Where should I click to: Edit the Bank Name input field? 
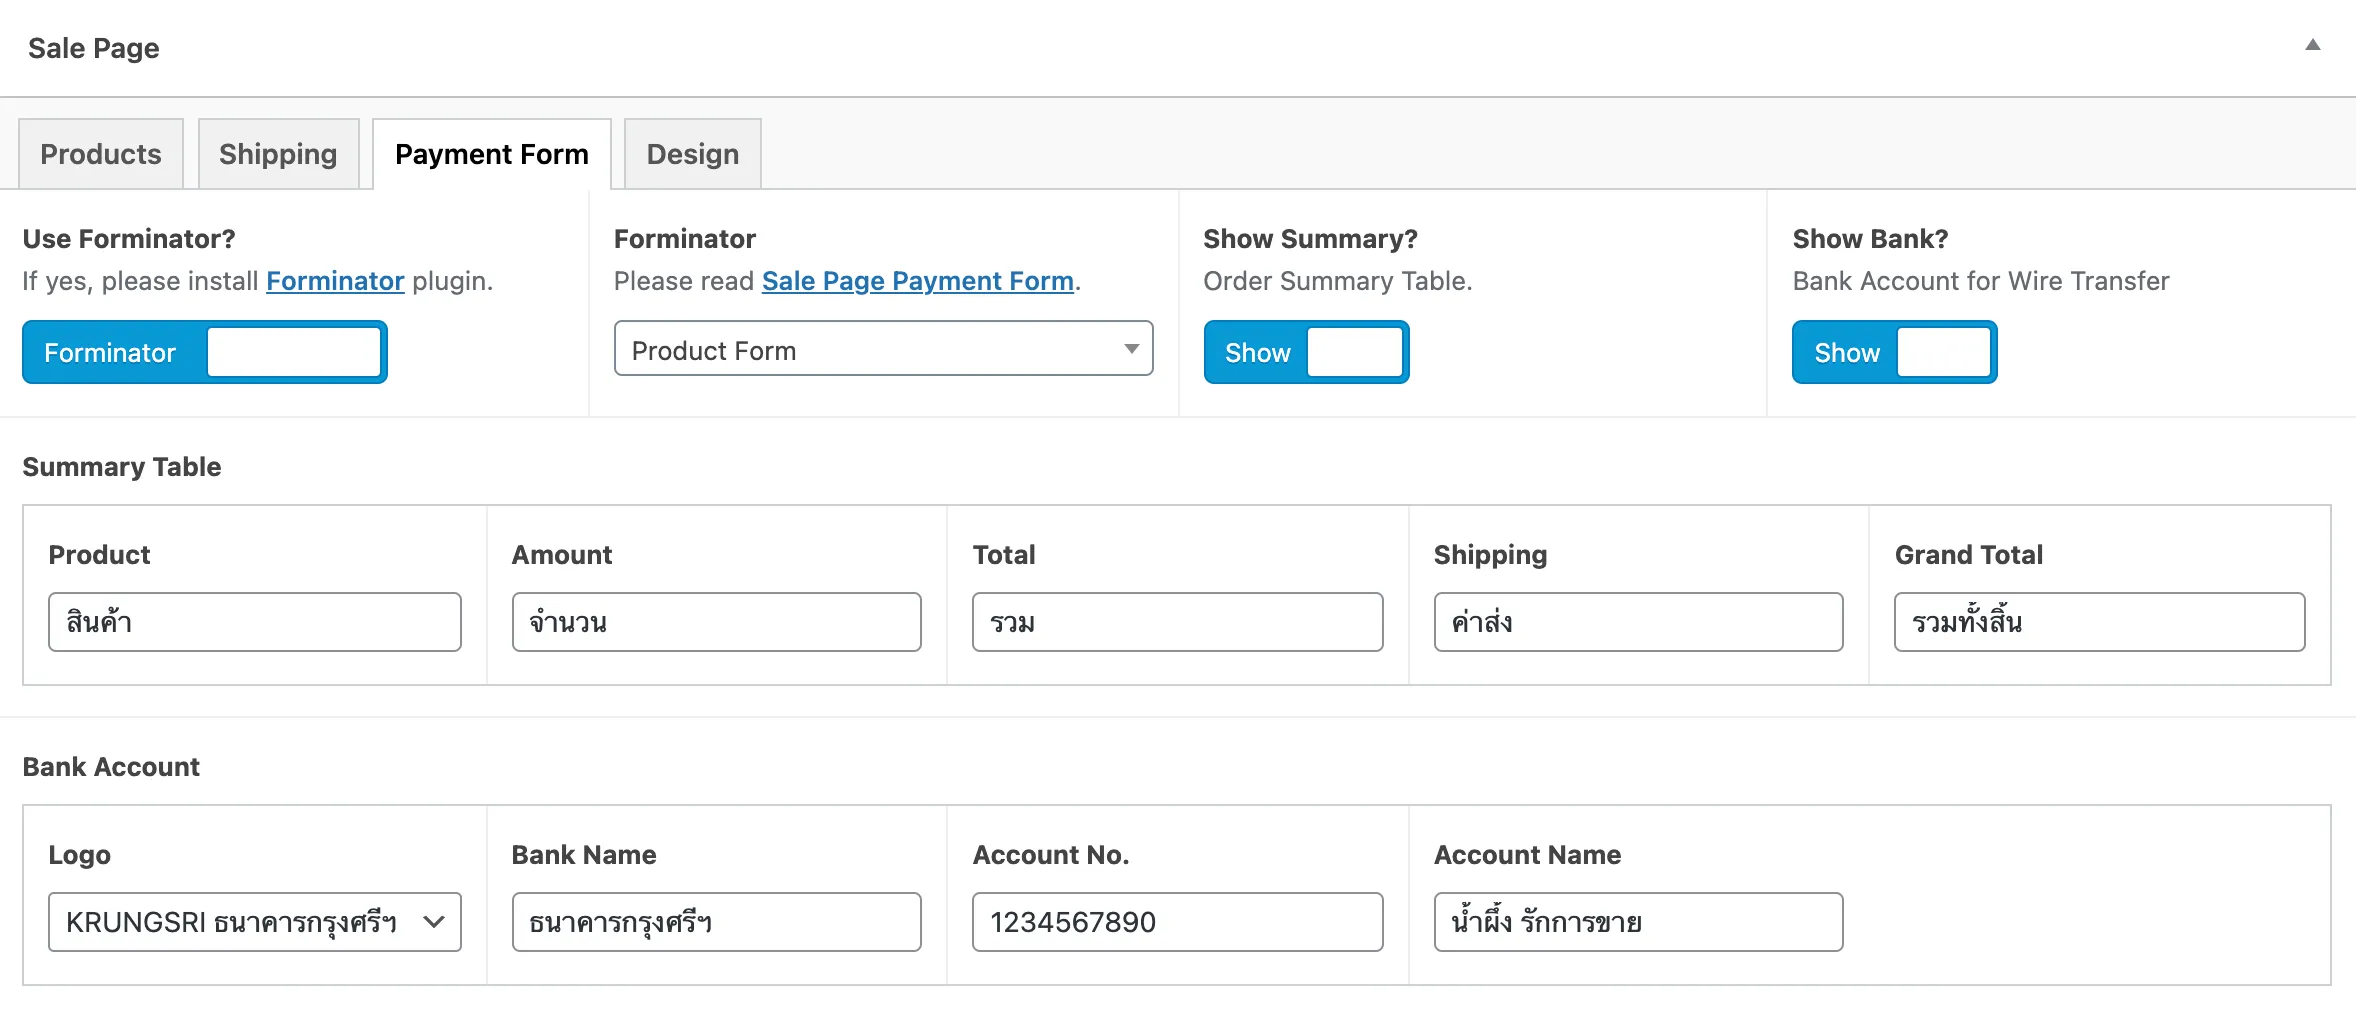(715, 921)
